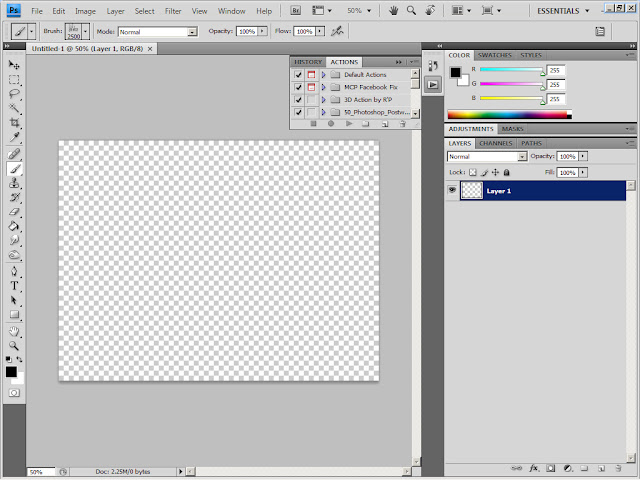The width and height of the screenshot is (640, 480).
Task: Pick a color from the spectrum ramp
Action: (509, 115)
